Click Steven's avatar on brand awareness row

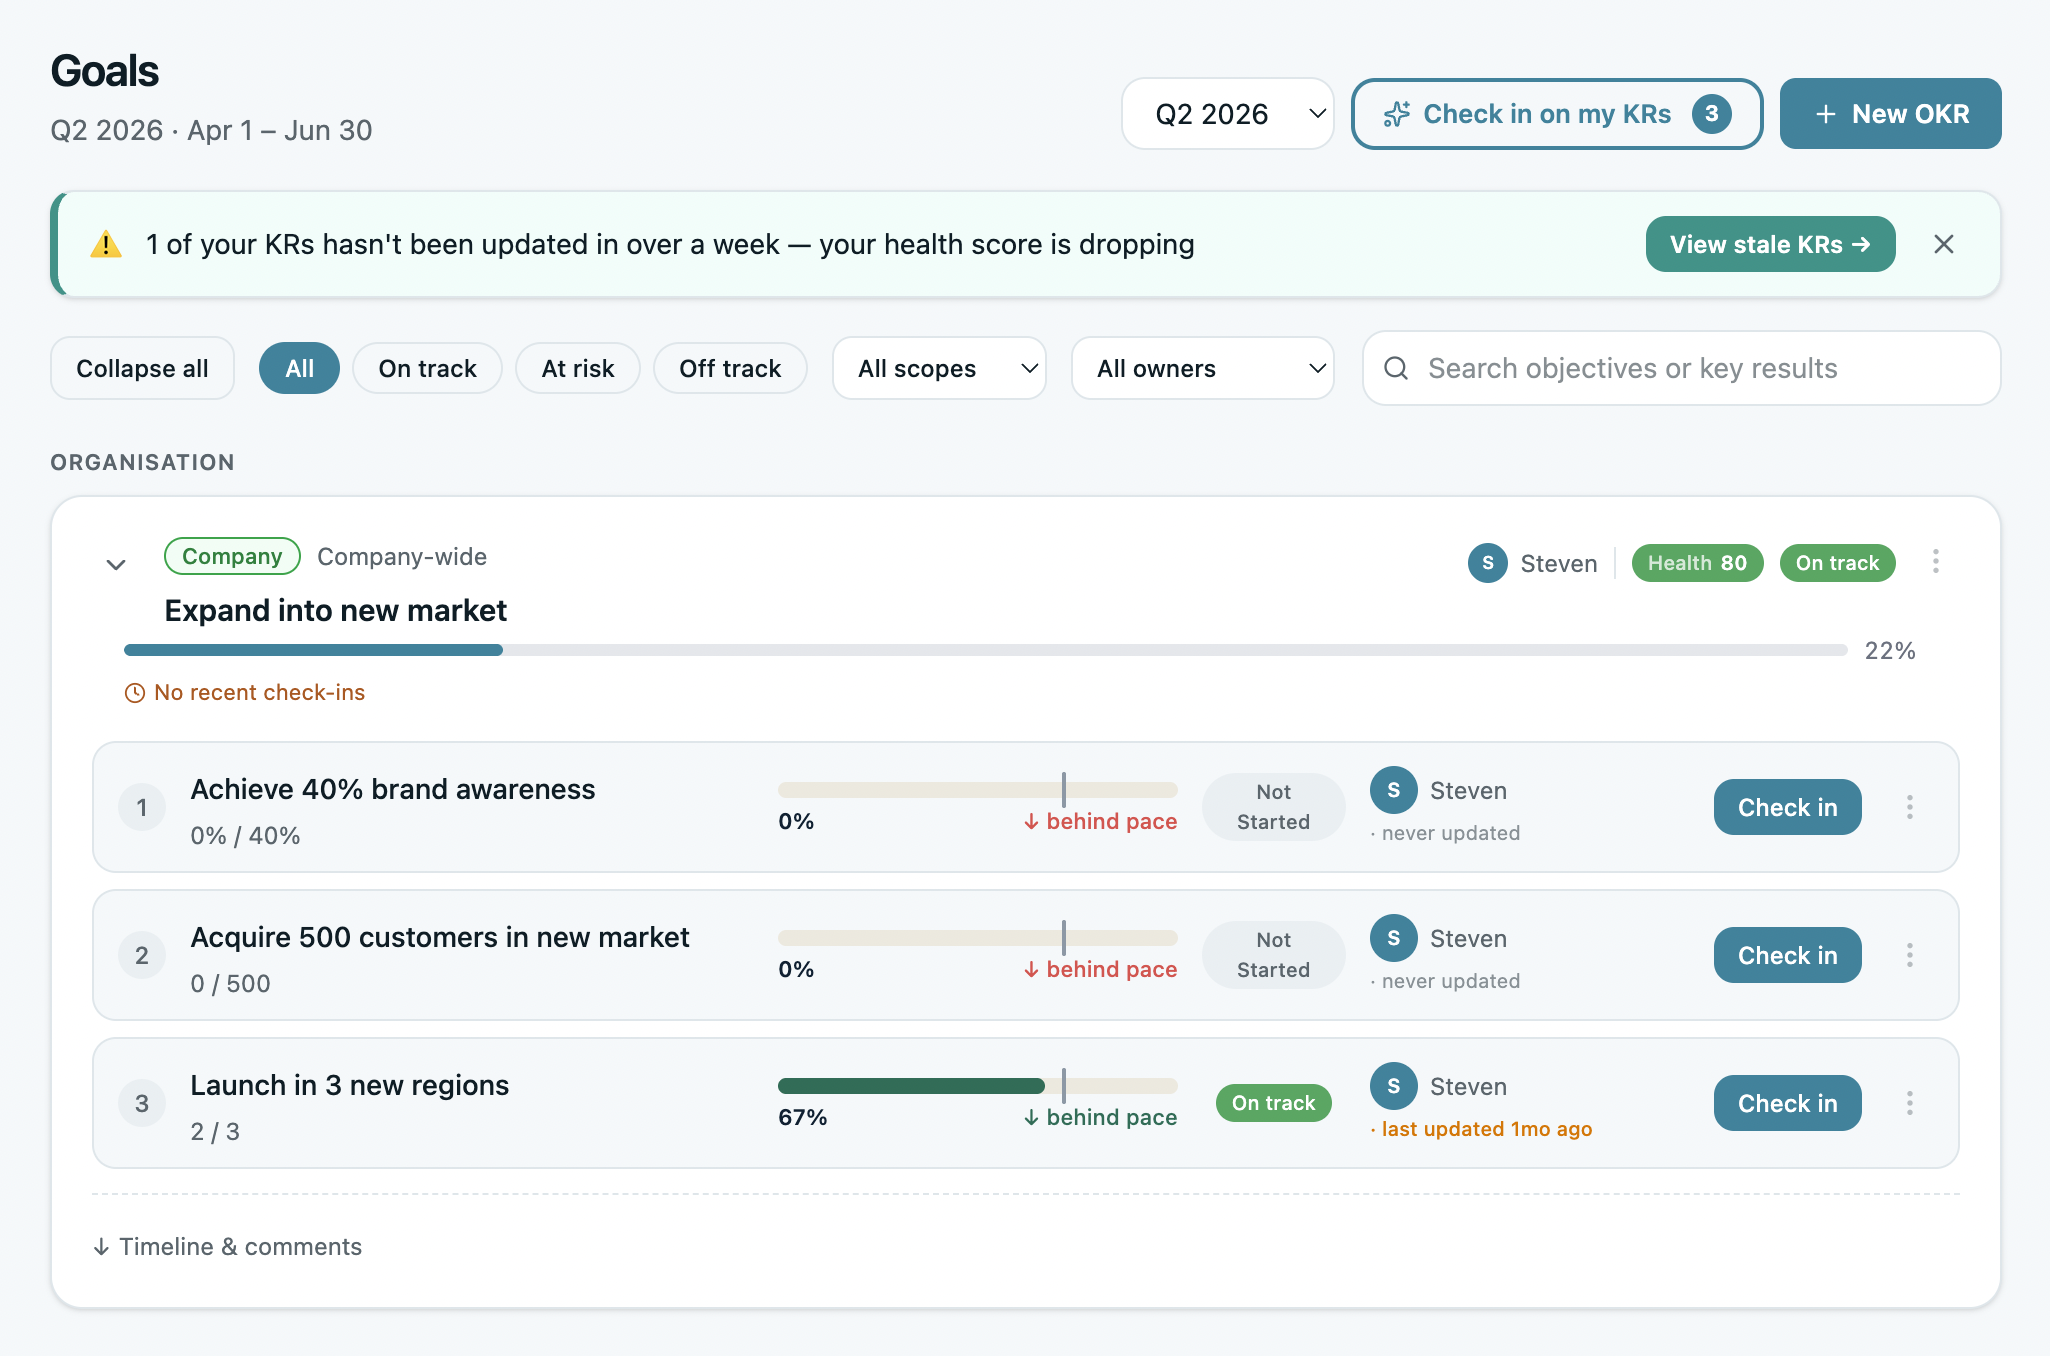pos(1393,790)
